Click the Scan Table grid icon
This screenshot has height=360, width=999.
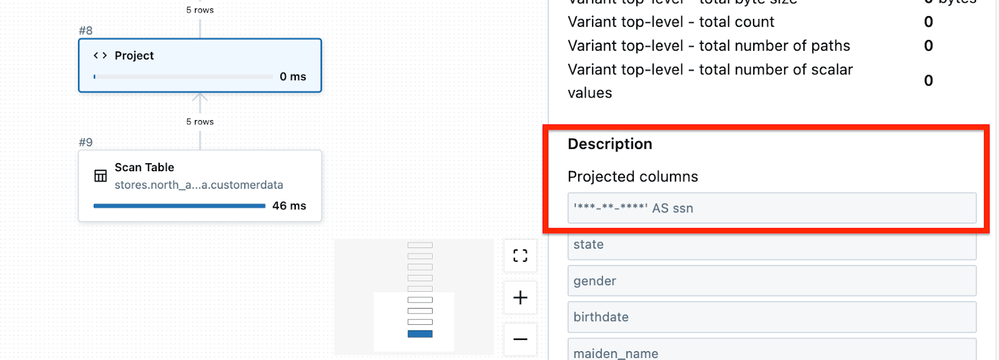[100, 176]
